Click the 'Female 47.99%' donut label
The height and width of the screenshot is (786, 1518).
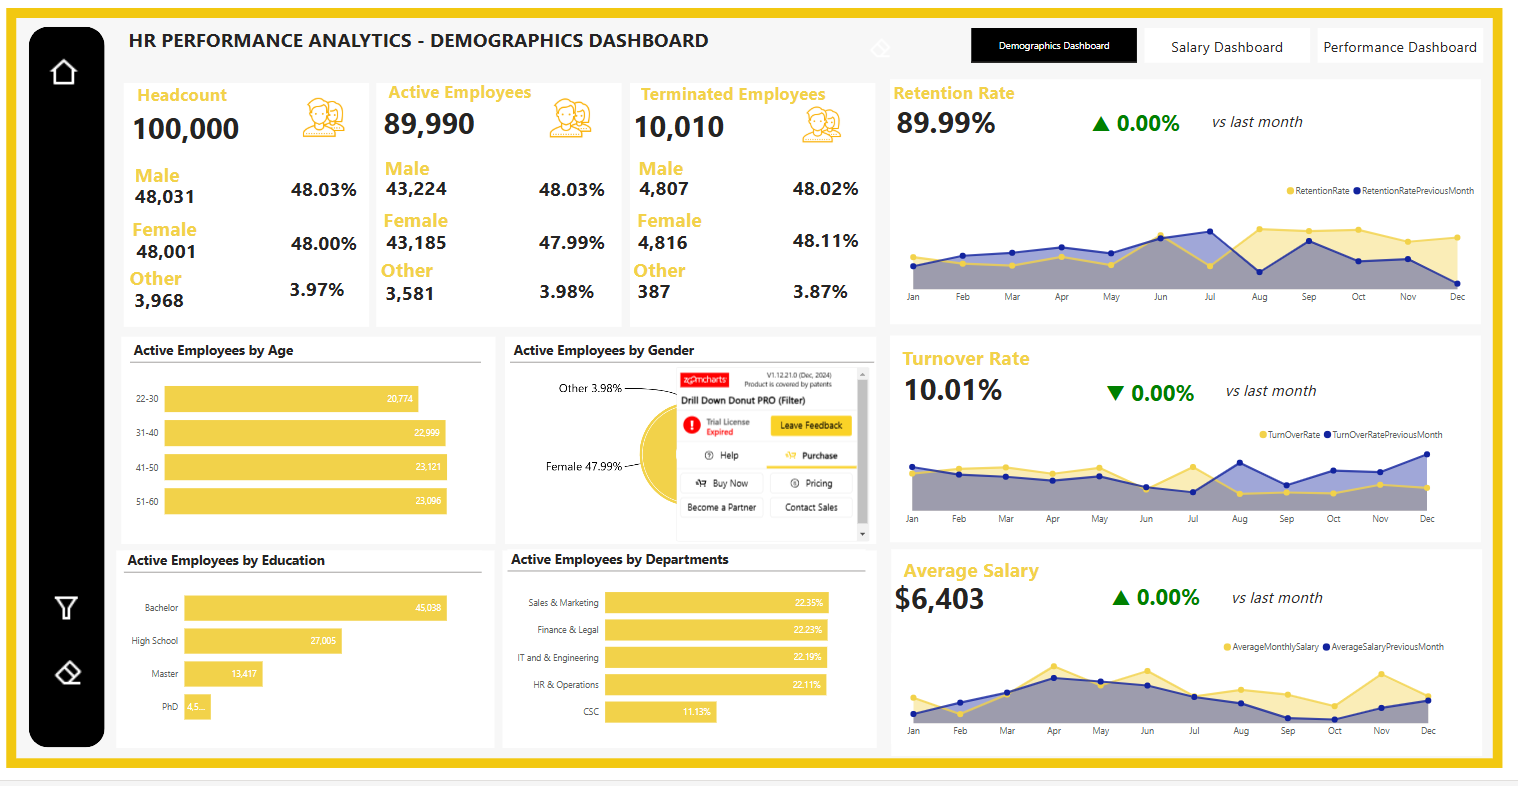point(584,466)
